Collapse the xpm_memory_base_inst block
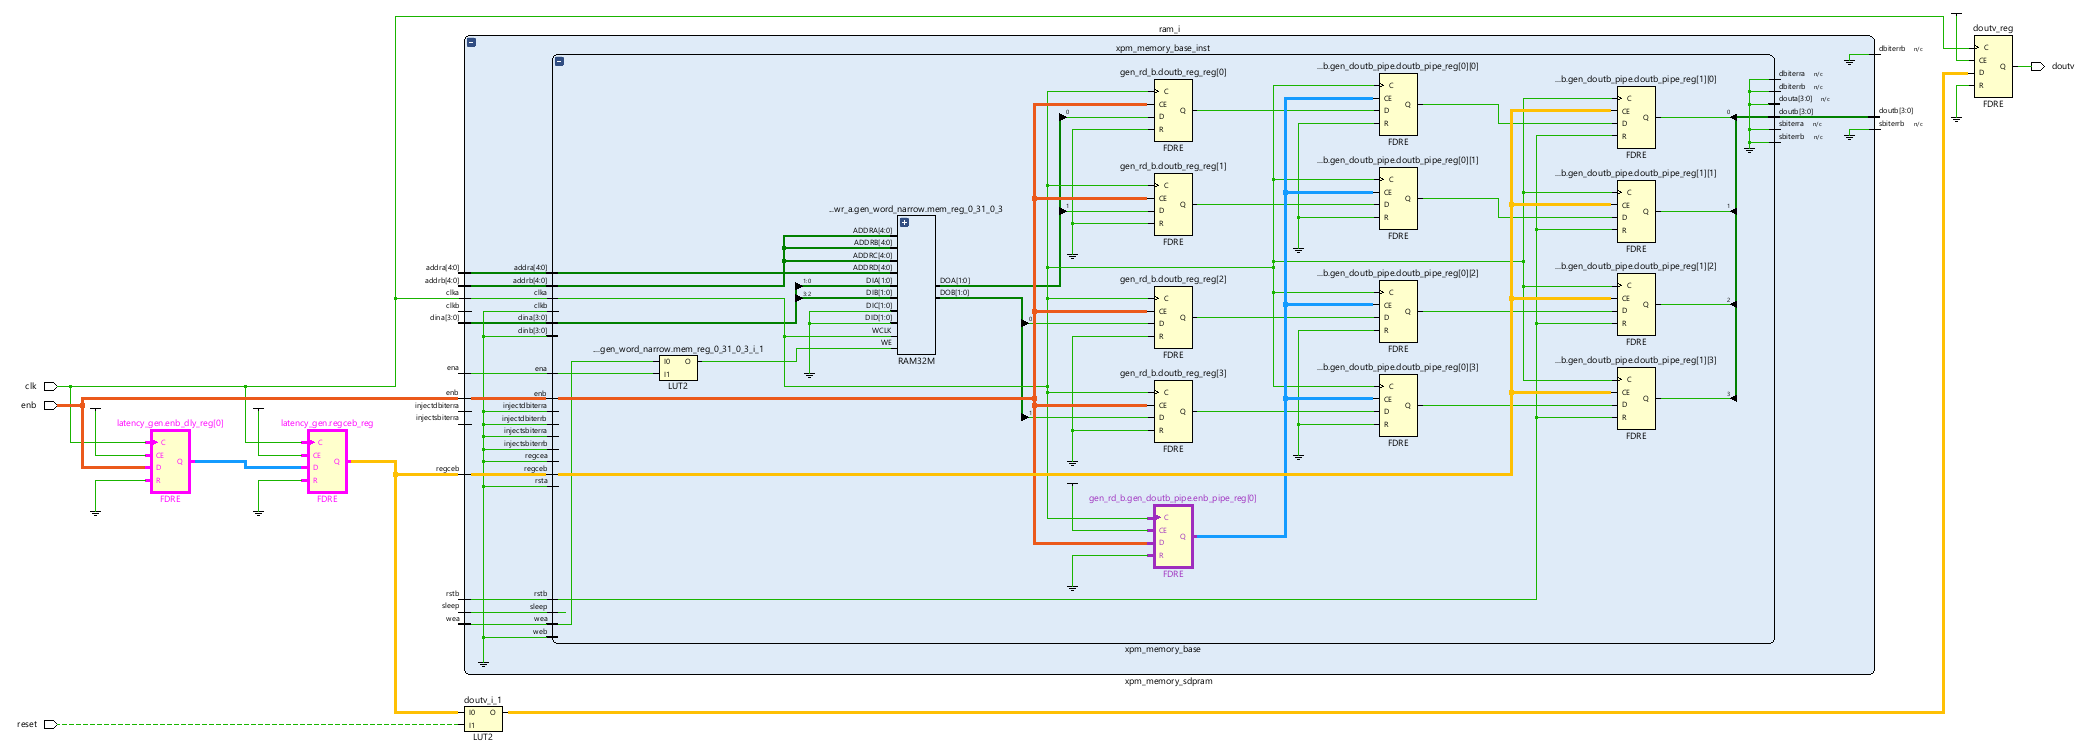 559,62
